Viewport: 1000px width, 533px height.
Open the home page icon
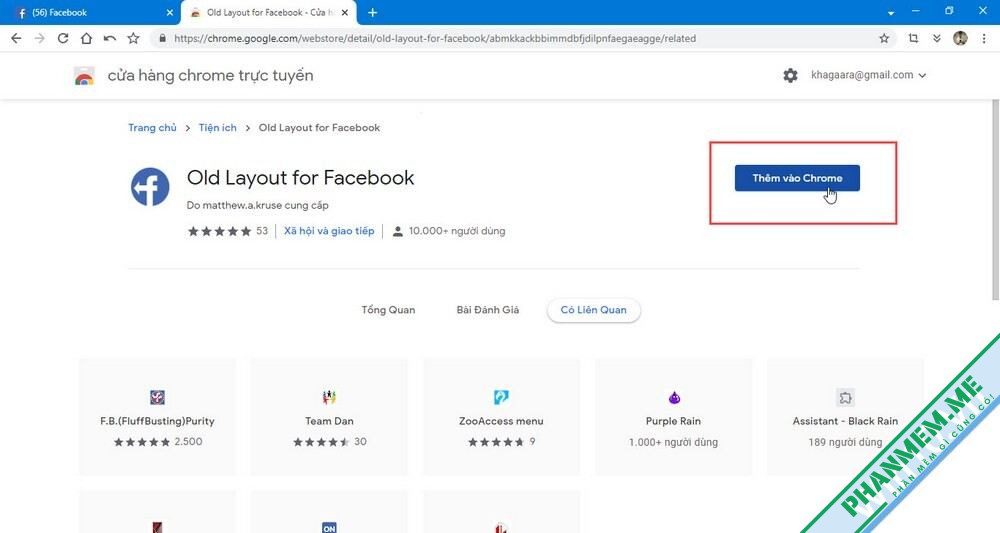pos(86,38)
